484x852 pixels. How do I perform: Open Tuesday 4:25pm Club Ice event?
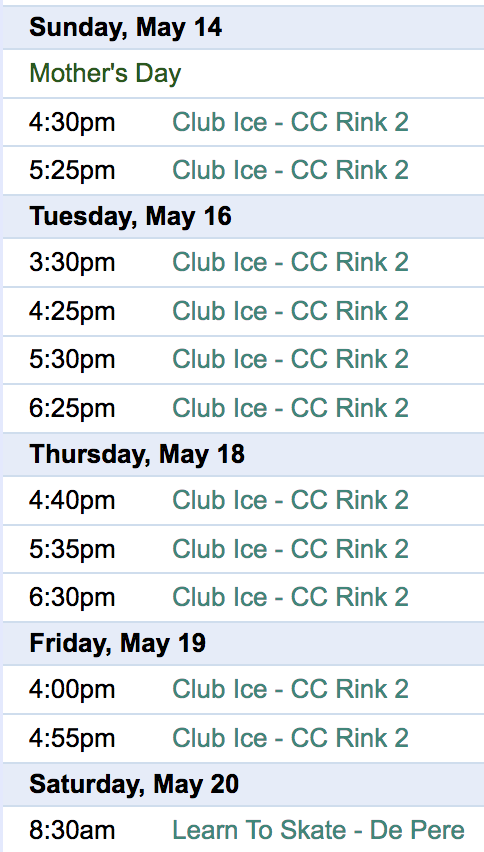tap(290, 311)
